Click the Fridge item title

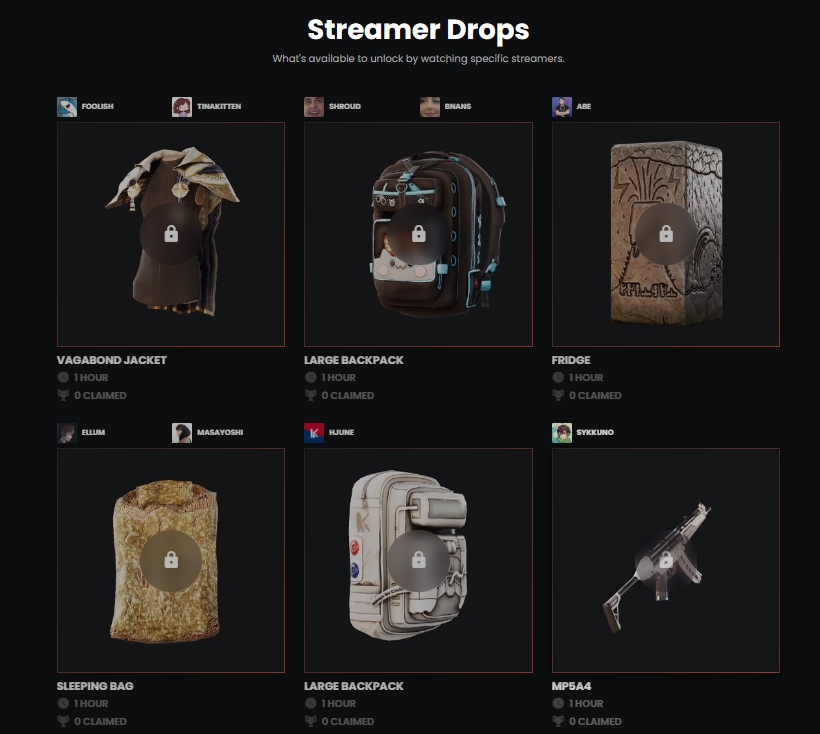click(x=571, y=360)
